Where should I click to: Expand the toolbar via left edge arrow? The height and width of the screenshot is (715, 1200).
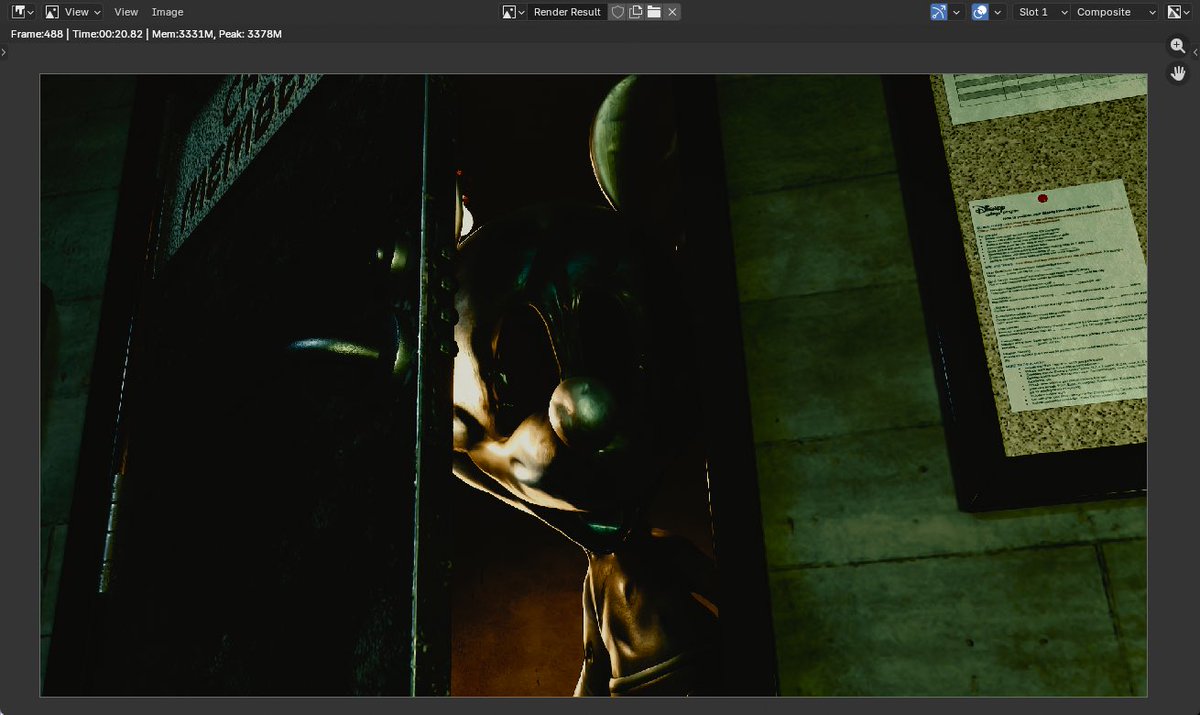click(x=4, y=51)
